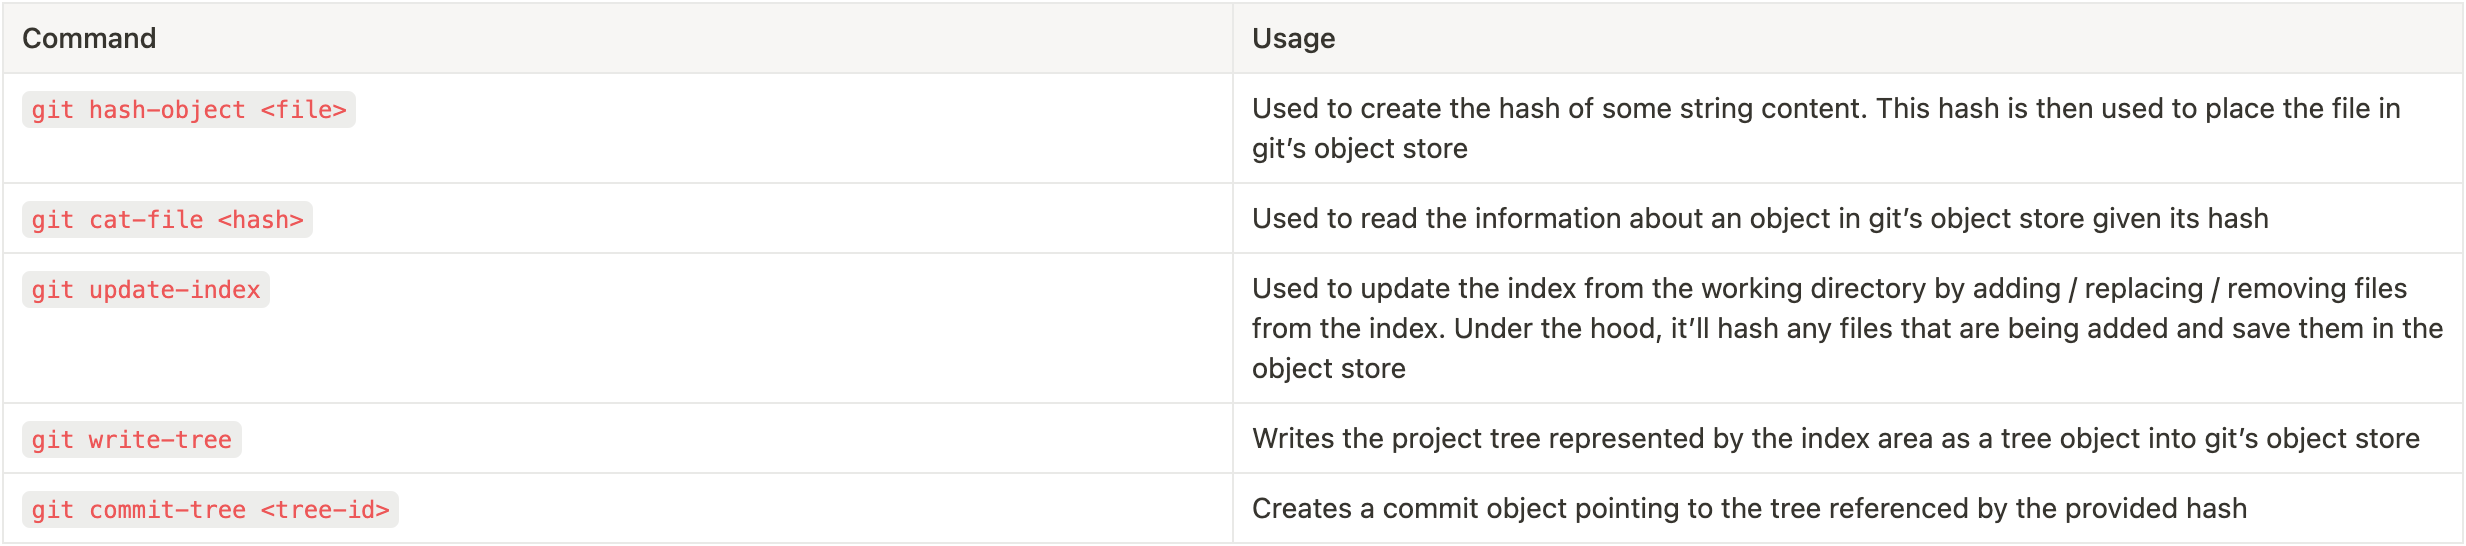Click the Usage column header
The width and height of the screenshot is (2466, 546).
[1293, 38]
